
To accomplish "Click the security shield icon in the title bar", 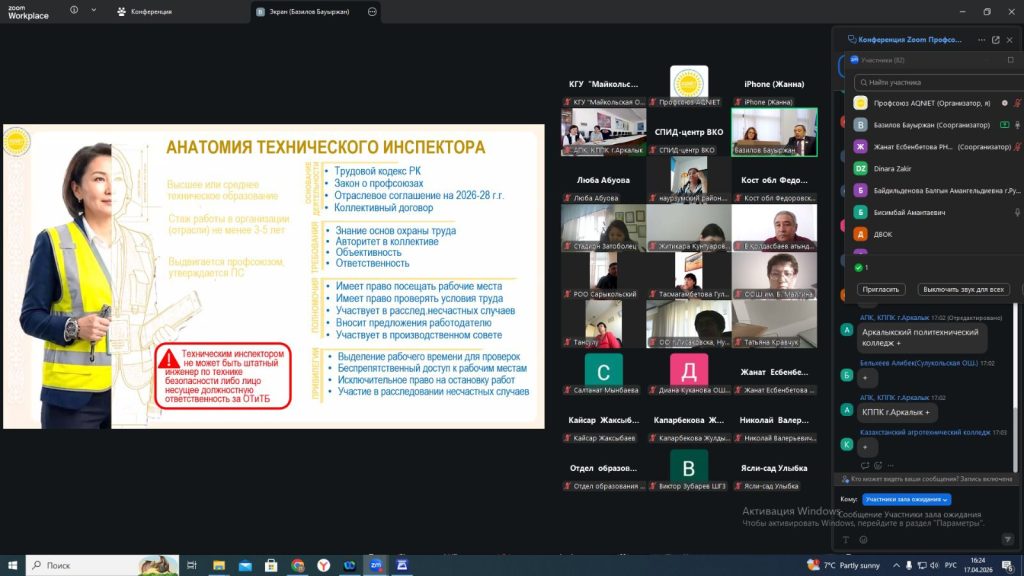I will [75, 11].
